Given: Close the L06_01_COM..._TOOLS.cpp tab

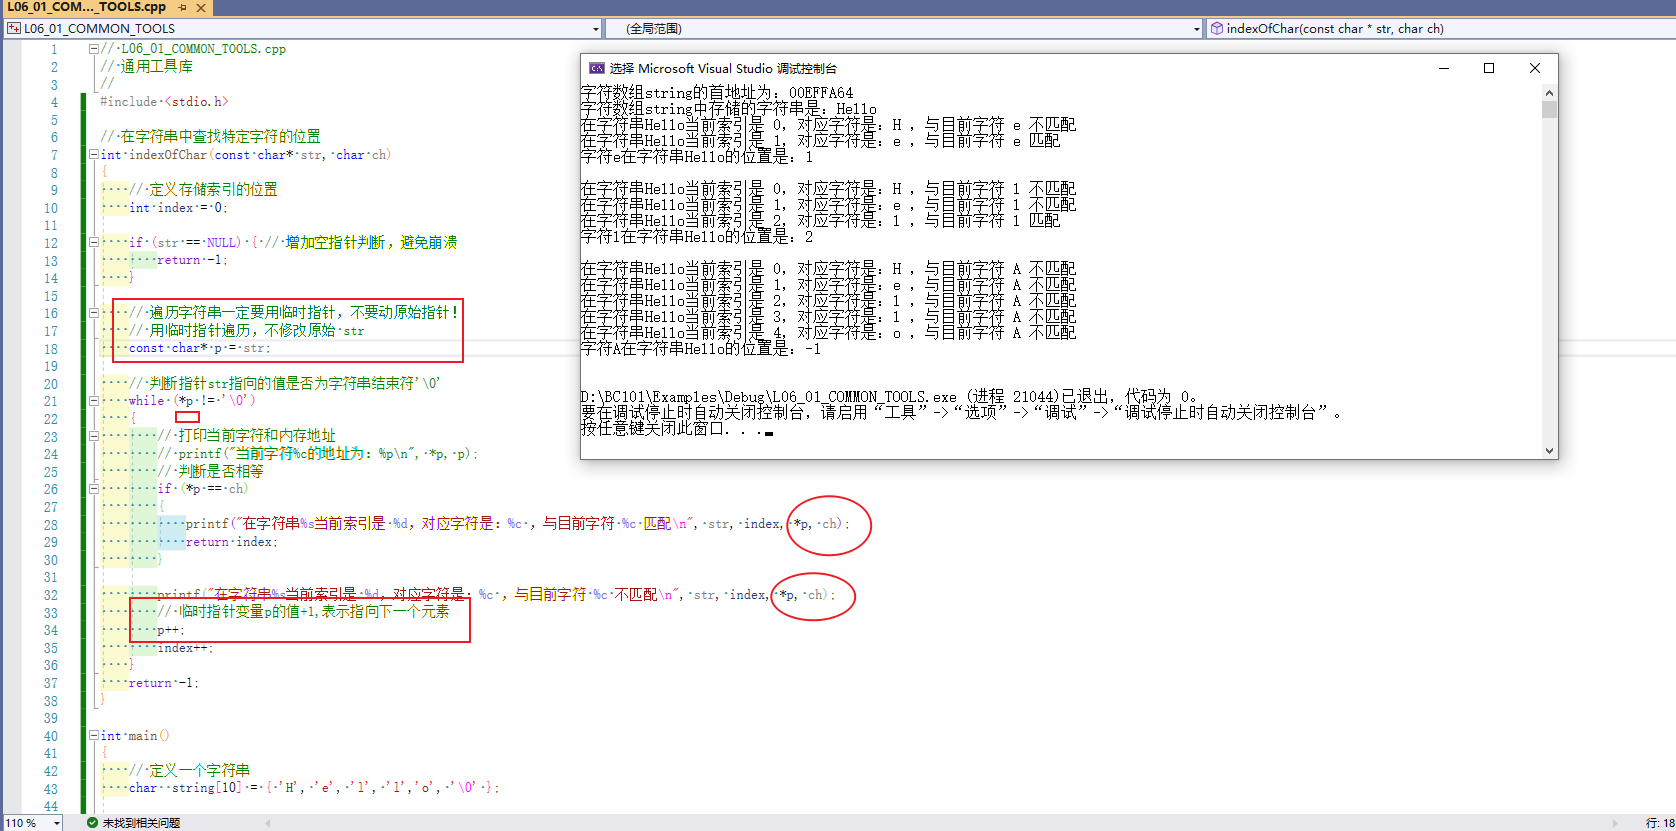Looking at the screenshot, I should coord(201,7).
